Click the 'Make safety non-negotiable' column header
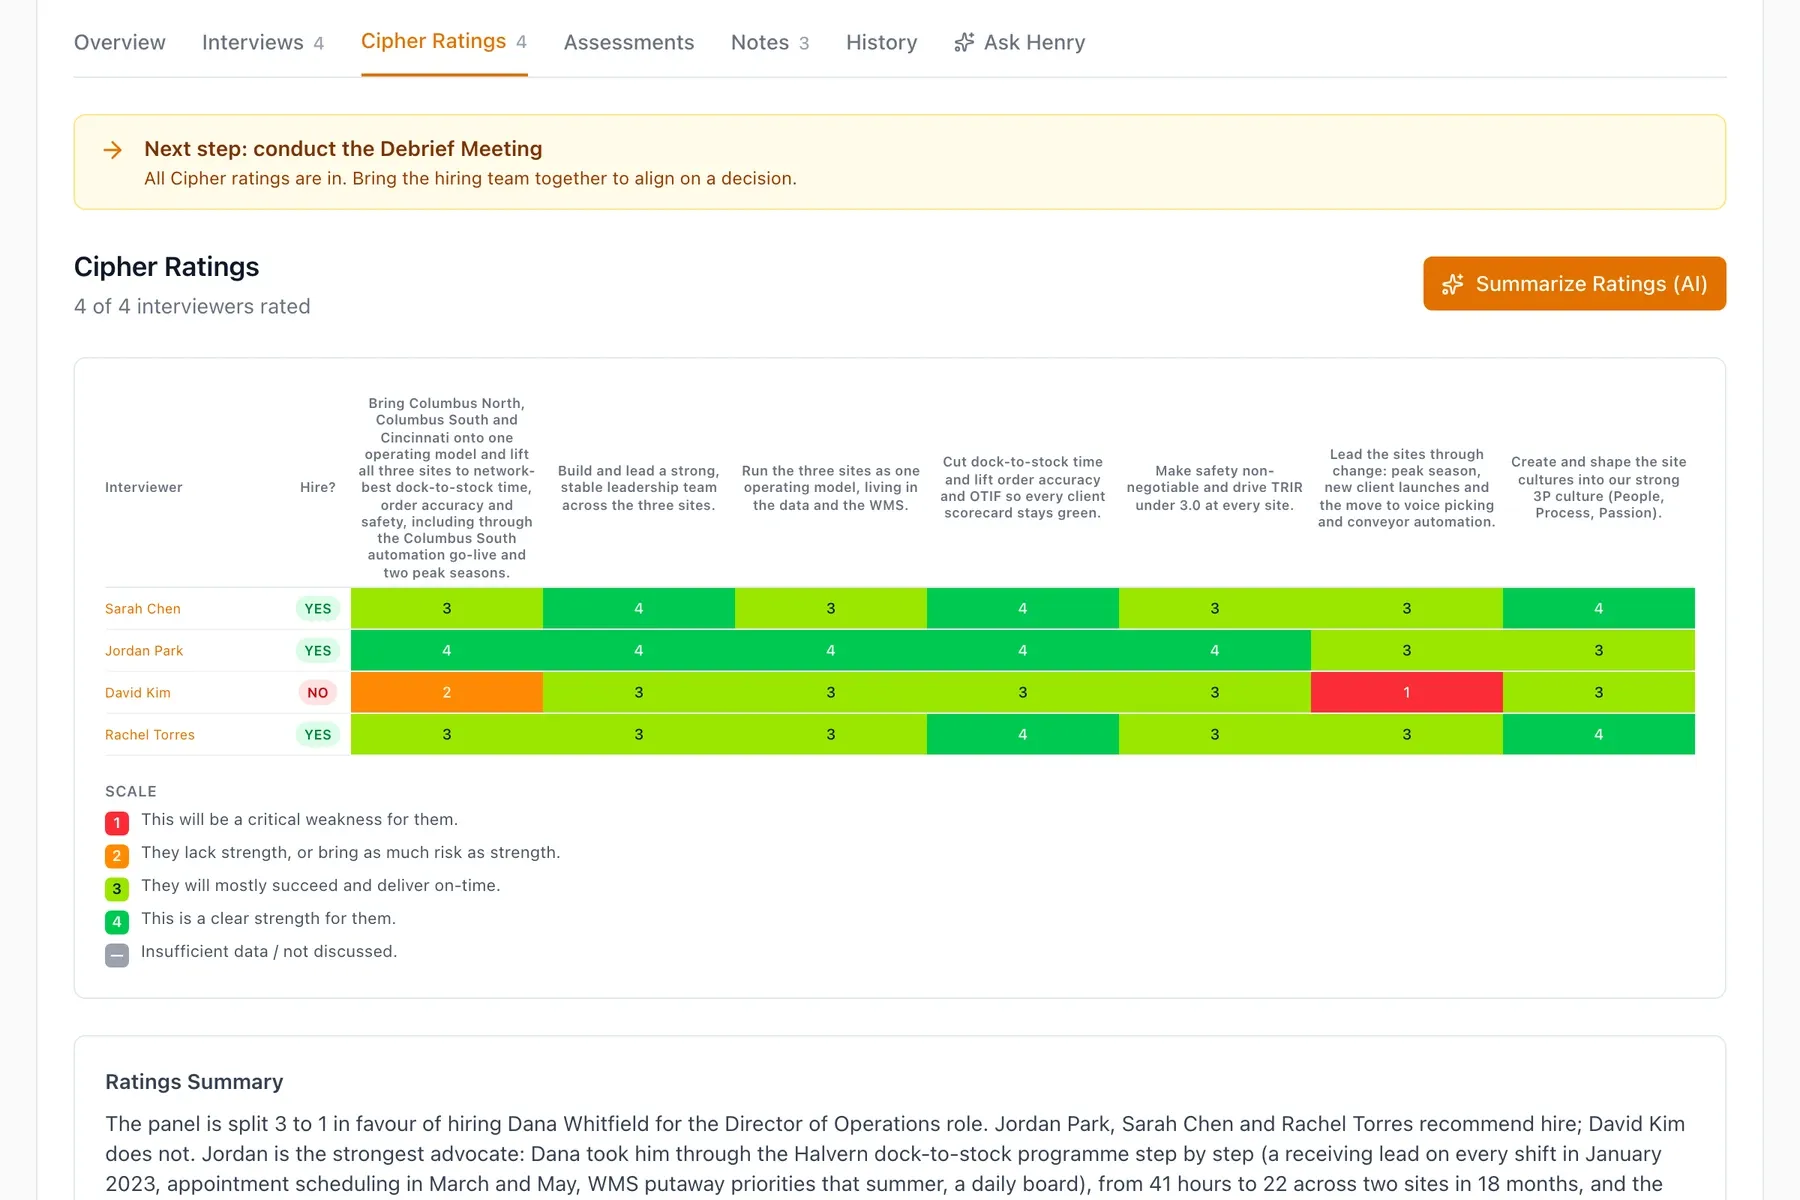Screen dimensions: 1800x1200 [1215, 488]
